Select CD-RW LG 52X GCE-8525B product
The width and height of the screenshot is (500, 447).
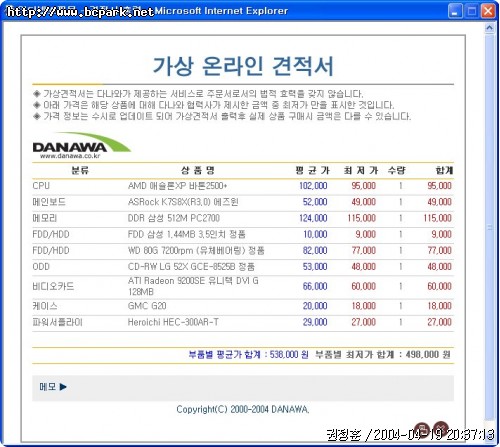[191, 267]
